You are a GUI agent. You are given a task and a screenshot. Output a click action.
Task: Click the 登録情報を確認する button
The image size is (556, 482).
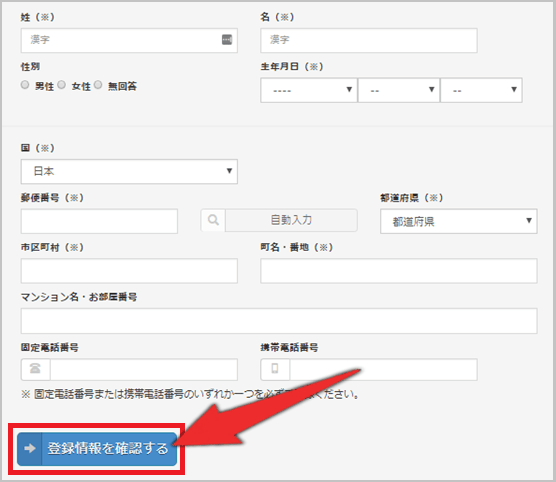point(97,449)
